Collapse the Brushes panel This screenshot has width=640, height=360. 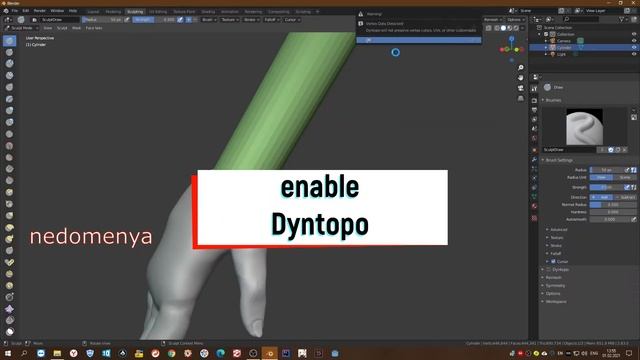[553, 100]
